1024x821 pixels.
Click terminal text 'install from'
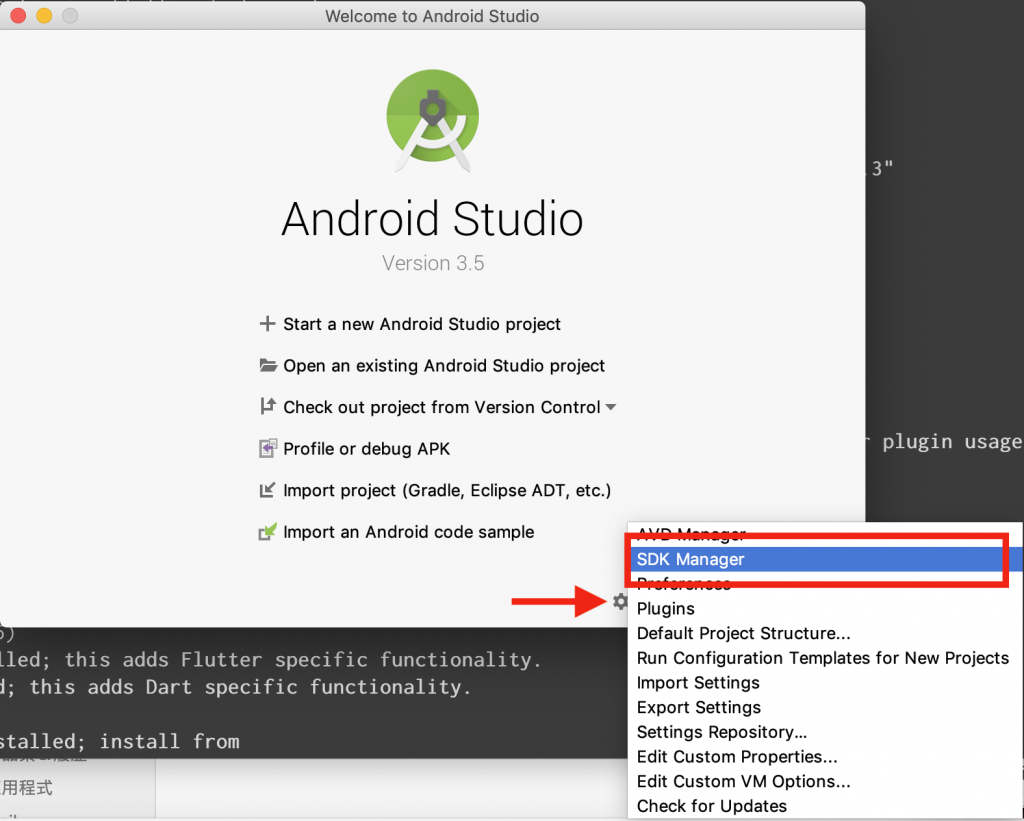click(x=169, y=742)
